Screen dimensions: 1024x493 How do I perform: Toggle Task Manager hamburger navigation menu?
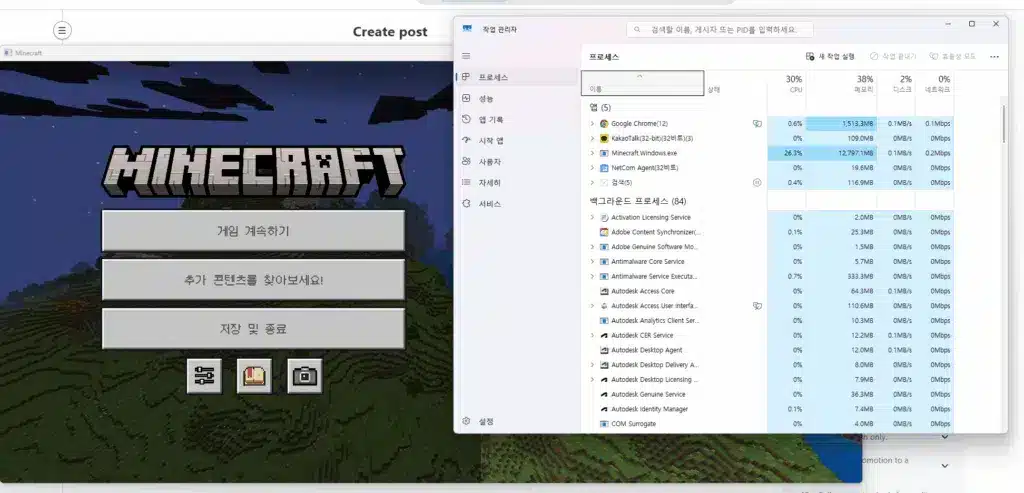[466, 56]
